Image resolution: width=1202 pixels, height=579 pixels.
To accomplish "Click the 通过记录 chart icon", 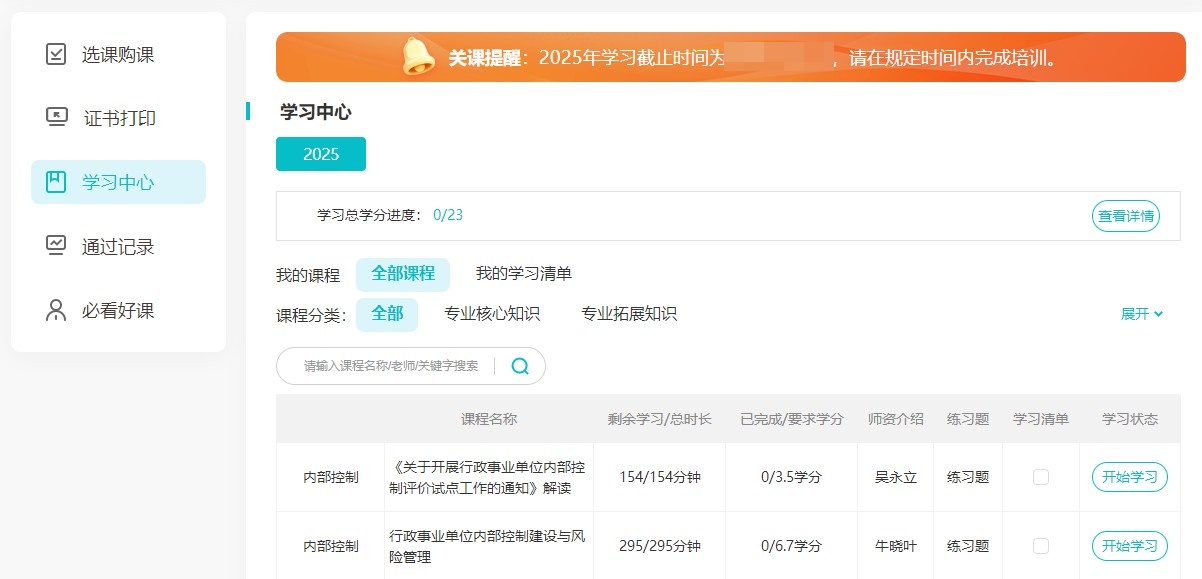I will click(x=57, y=246).
